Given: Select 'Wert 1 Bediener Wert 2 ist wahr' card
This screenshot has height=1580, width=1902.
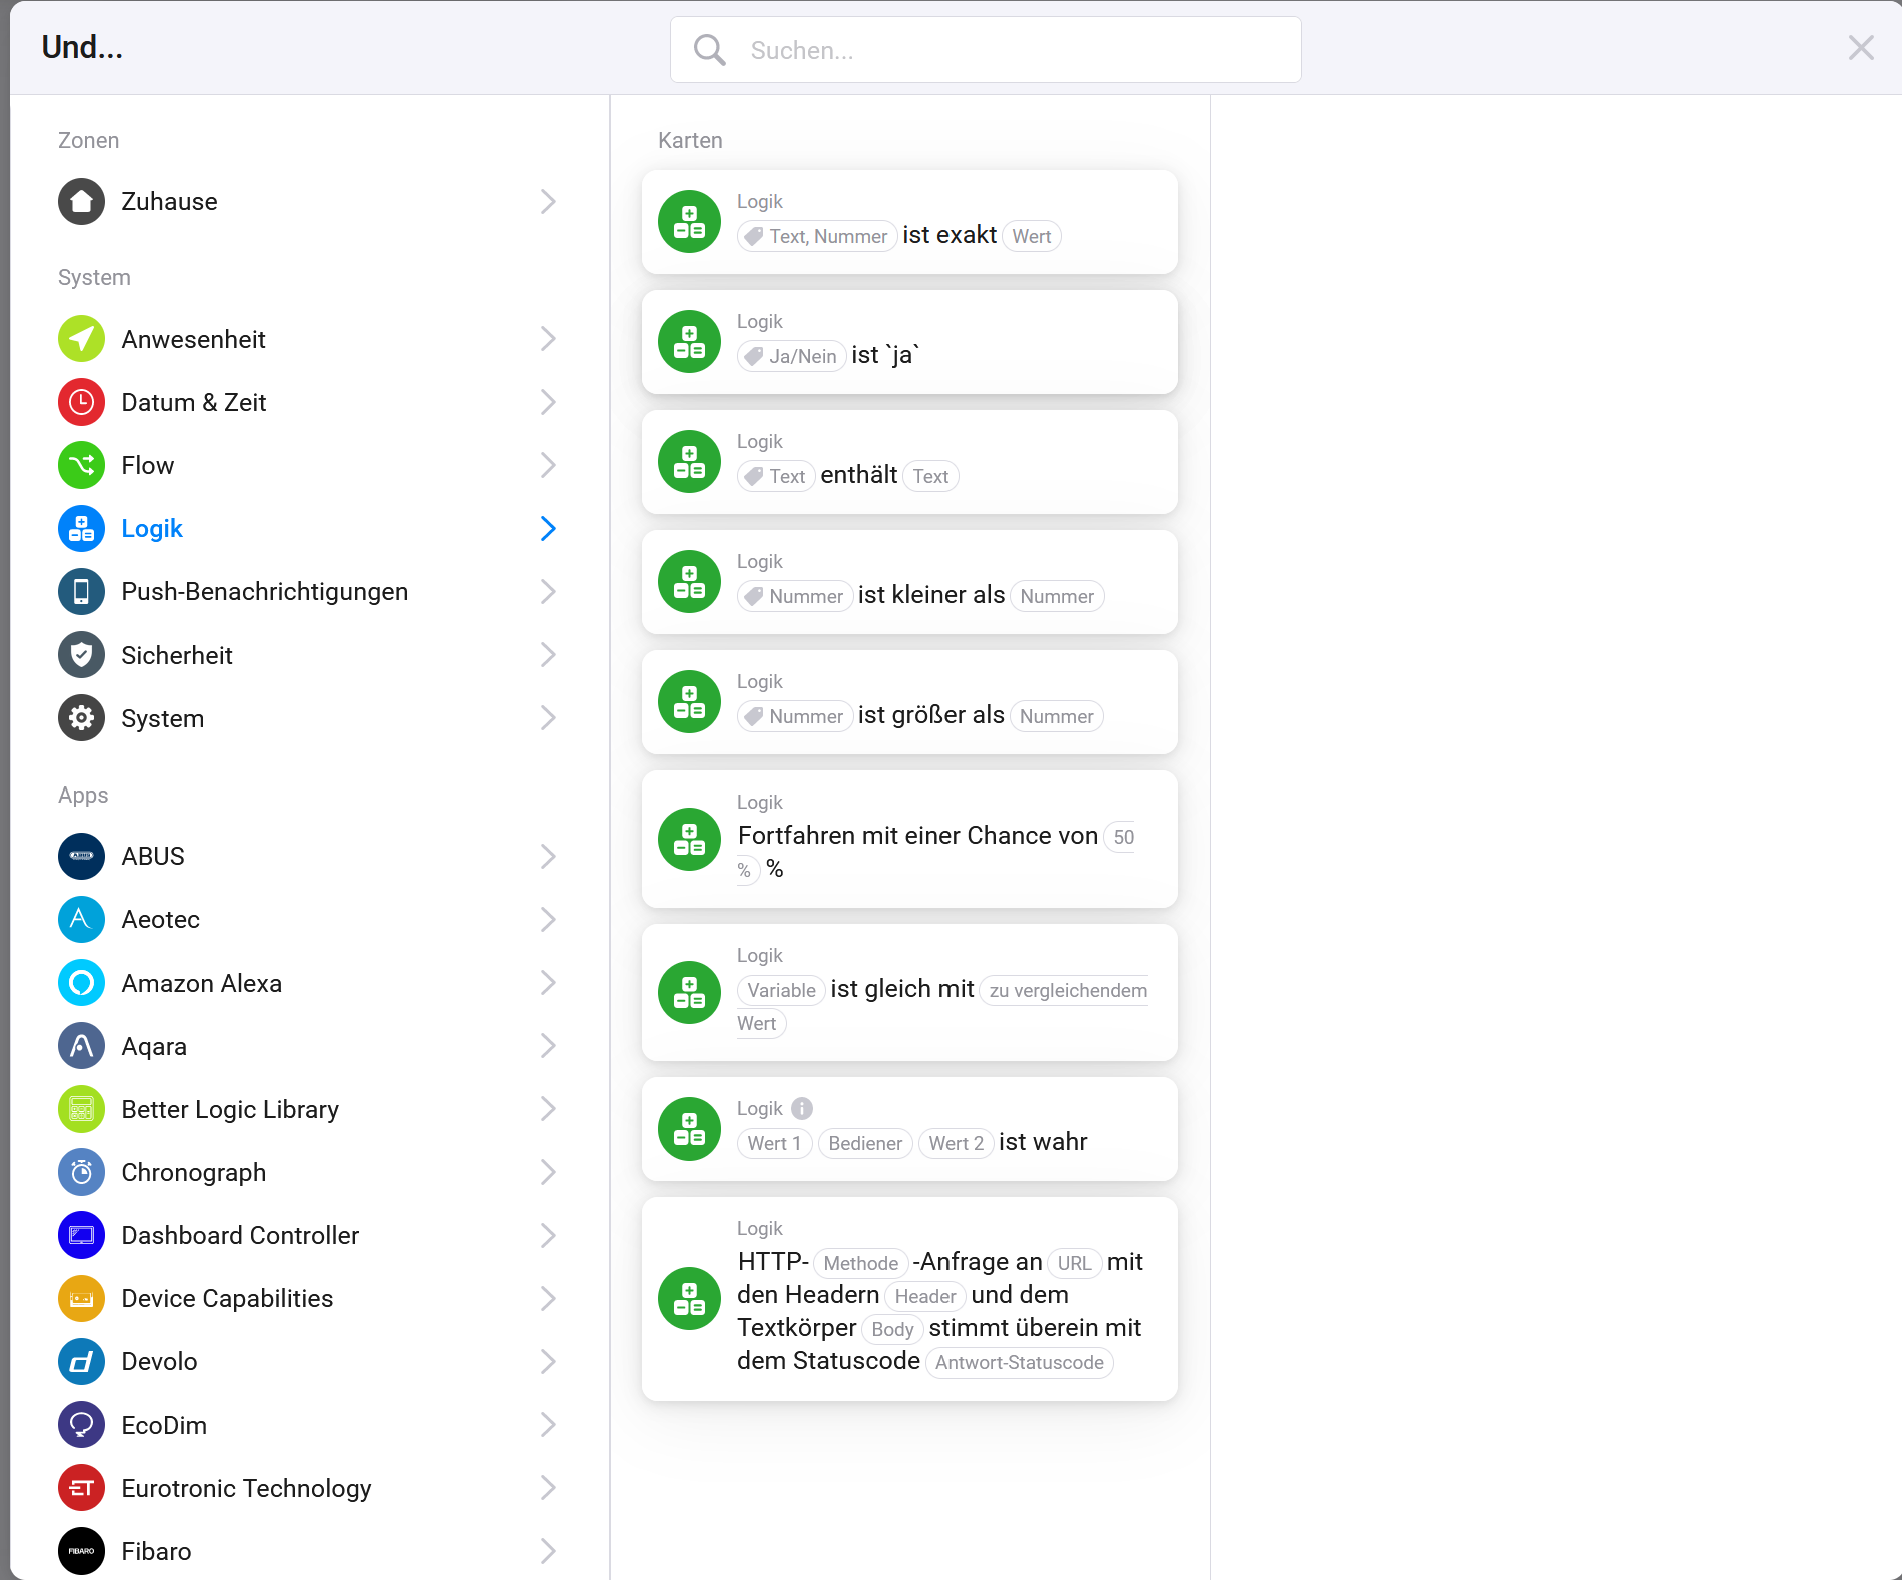Looking at the screenshot, I should 910,1129.
